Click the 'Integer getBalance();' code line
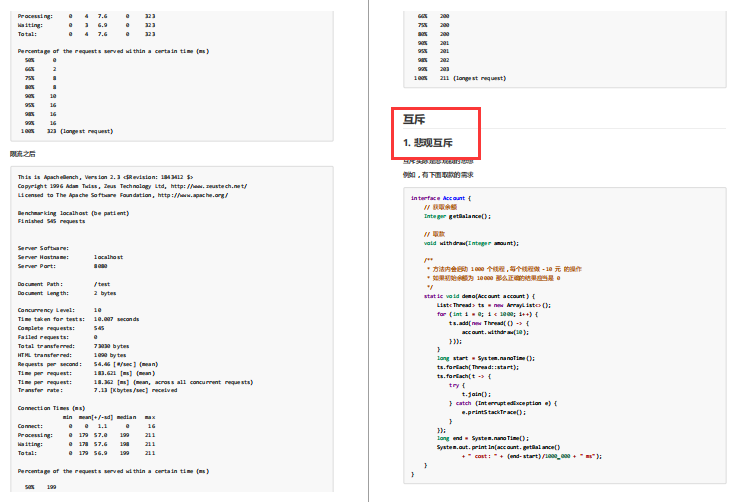 pyautogui.click(x=457, y=216)
